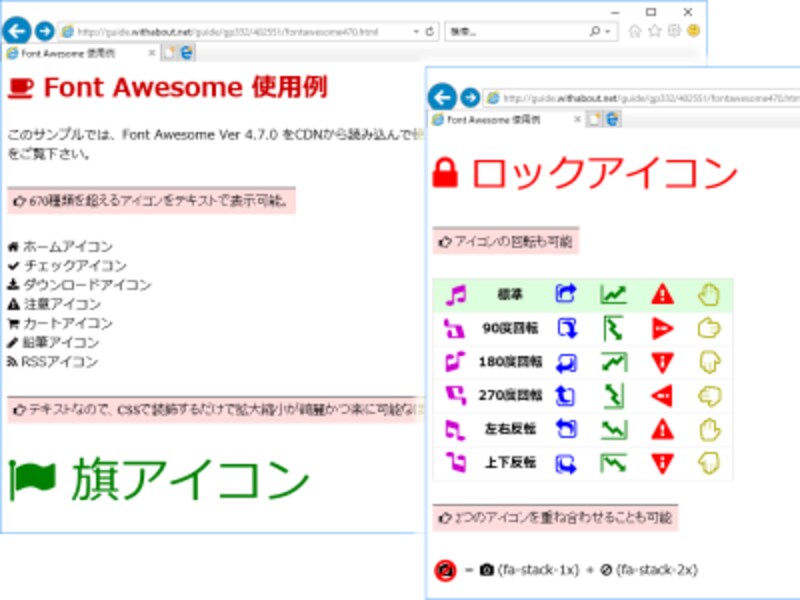Viewport: 800px width, 600px height.
Task: Open Favorites star icon in rear window toolbar
Action: pos(655,32)
